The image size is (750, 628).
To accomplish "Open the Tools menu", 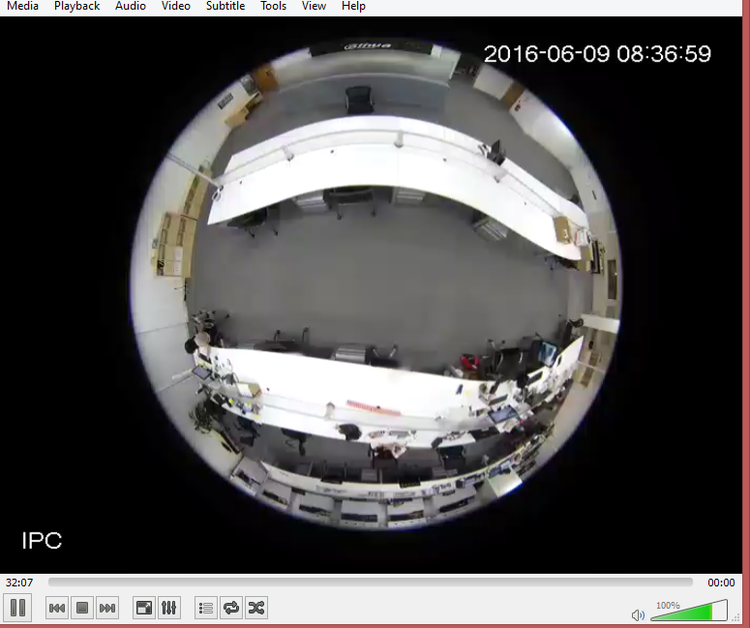I will pos(273,6).
